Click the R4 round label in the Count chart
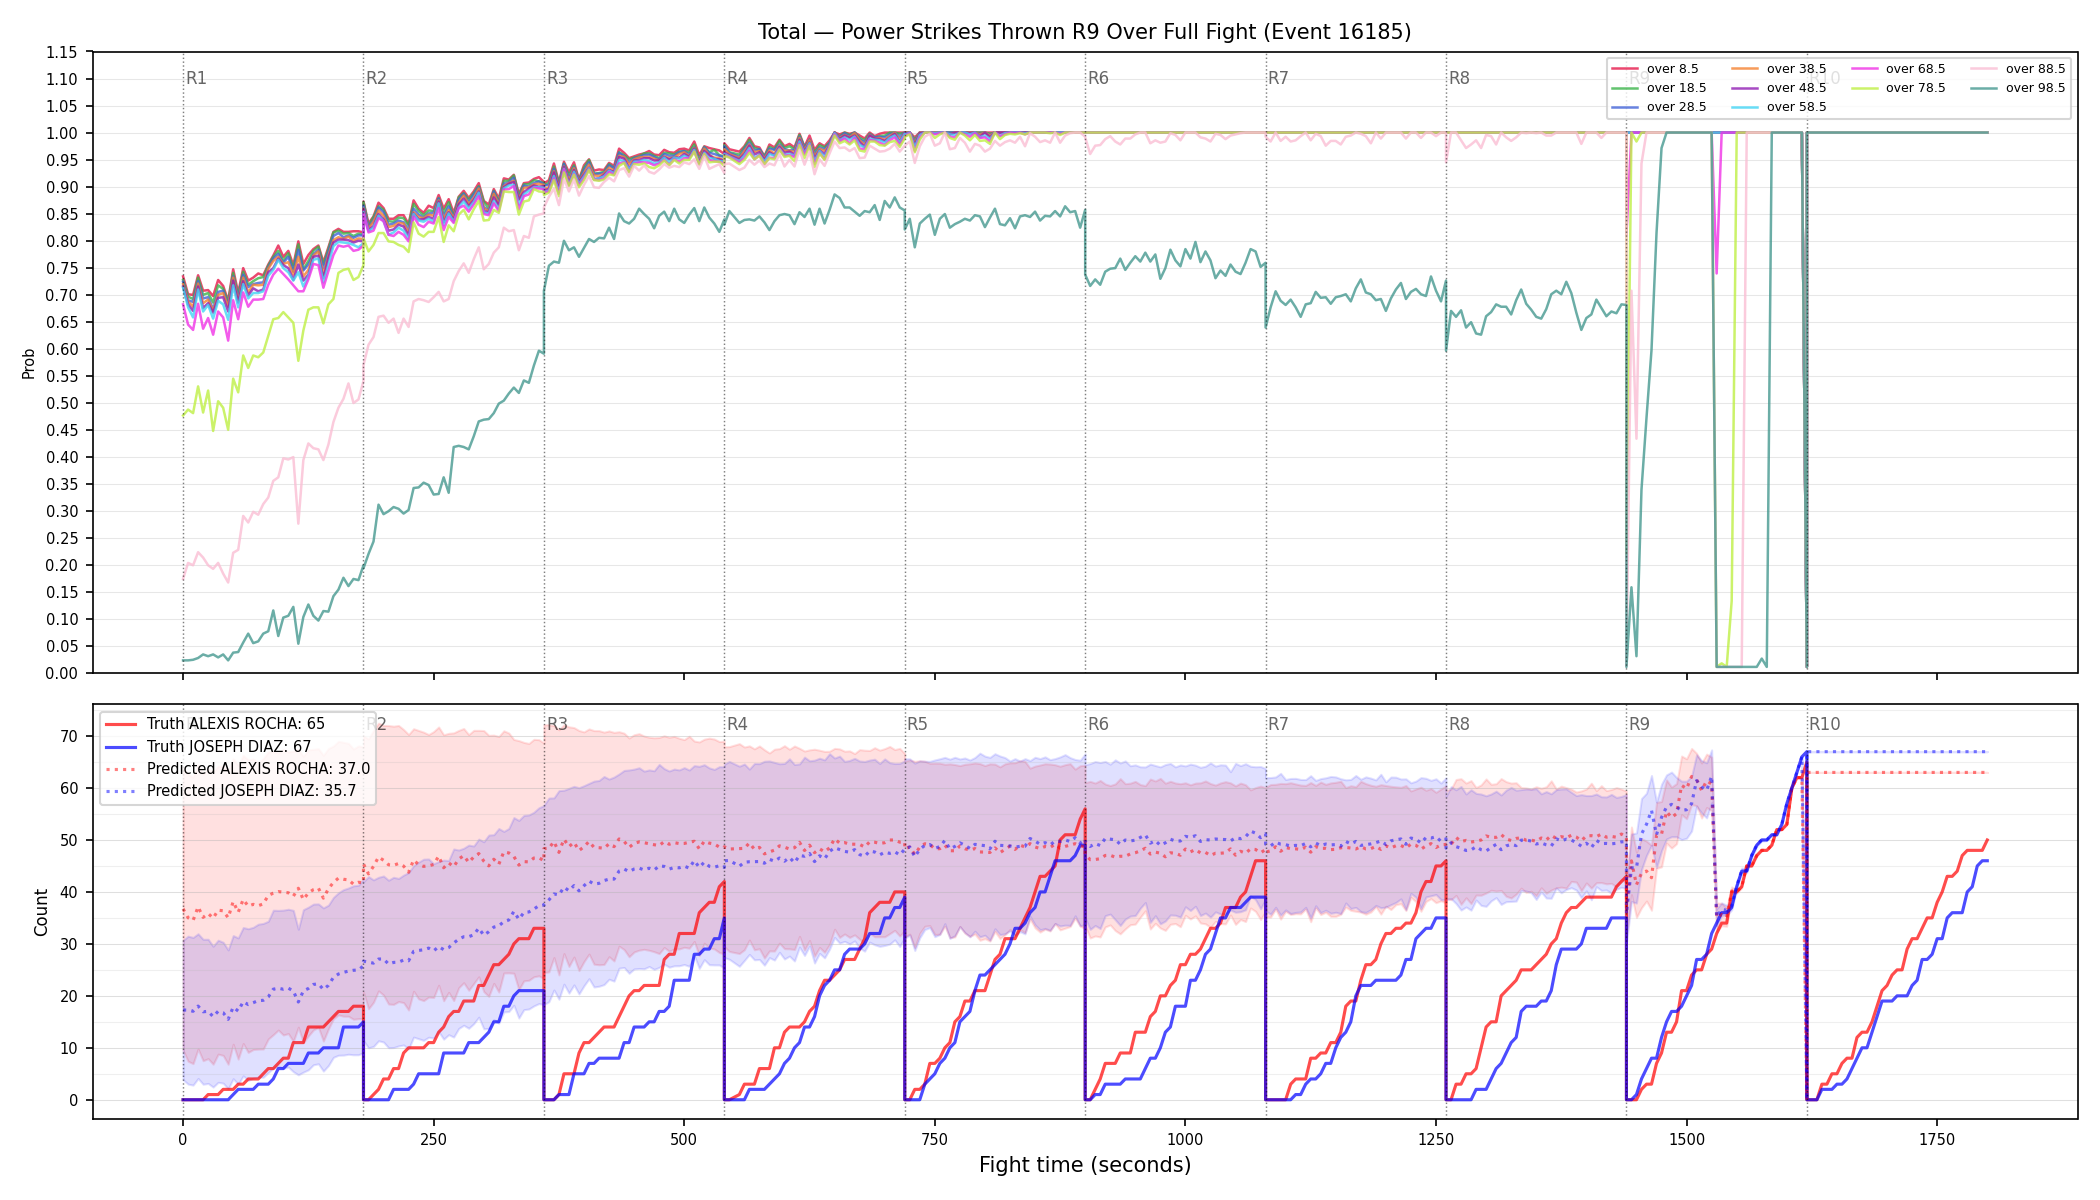Screen dimensions: 2100x1200 [x=737, y=724]
